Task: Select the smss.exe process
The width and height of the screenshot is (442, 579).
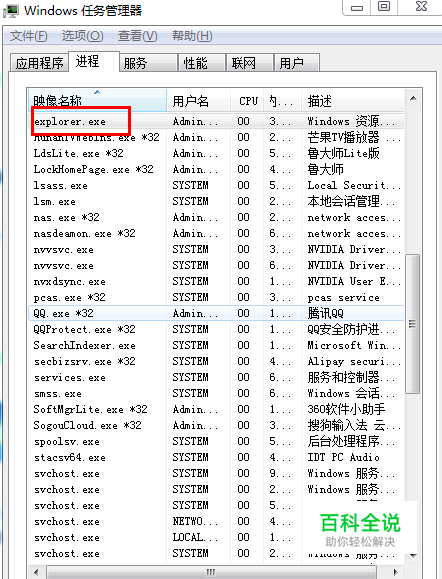Action: (x=216, y=393)
